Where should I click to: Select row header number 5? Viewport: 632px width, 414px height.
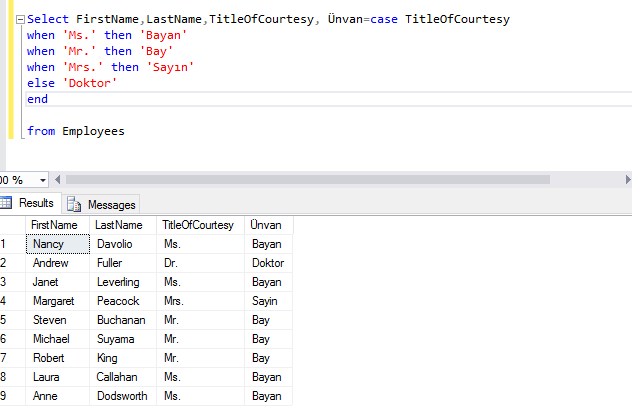click(x=12, y=320)
